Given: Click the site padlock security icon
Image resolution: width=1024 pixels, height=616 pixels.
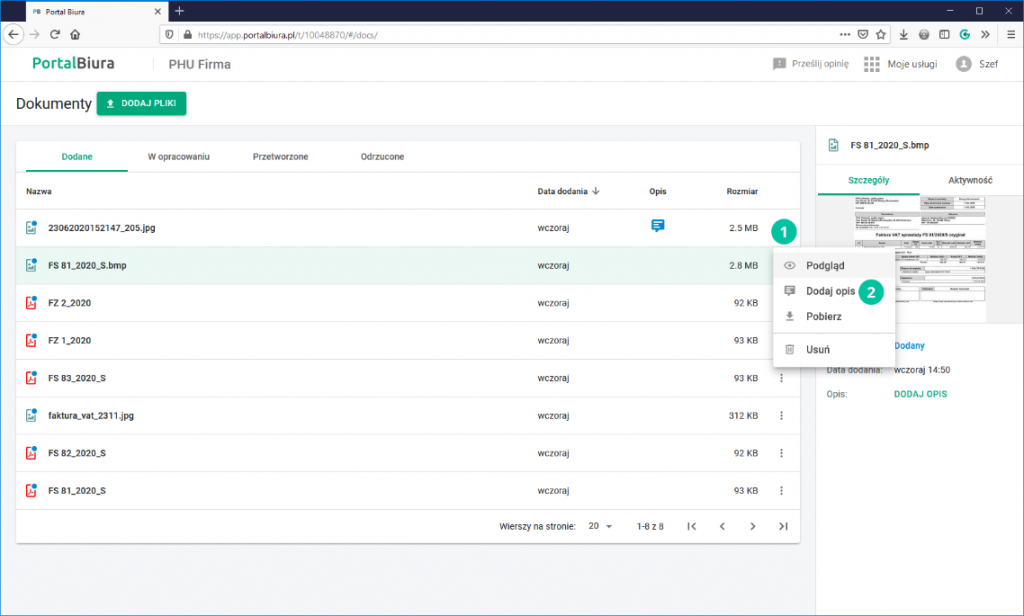Looking at the screenshot, I should pyautogui.click(x=188, y=35).
